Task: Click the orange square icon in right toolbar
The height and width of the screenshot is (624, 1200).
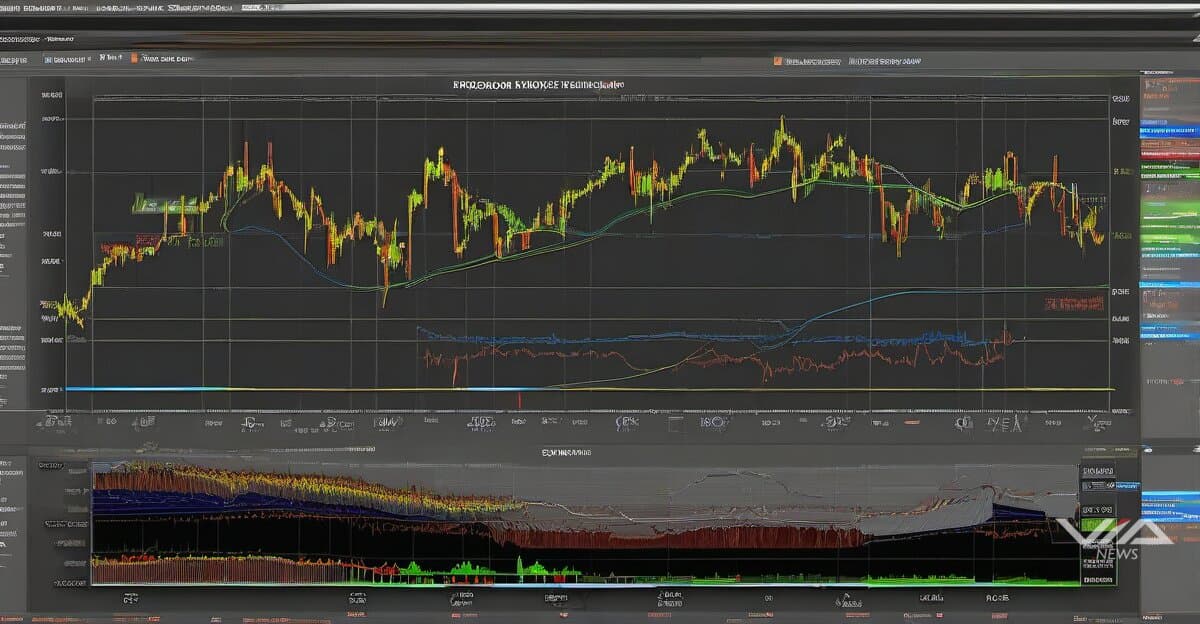Action: coord(778,61)
